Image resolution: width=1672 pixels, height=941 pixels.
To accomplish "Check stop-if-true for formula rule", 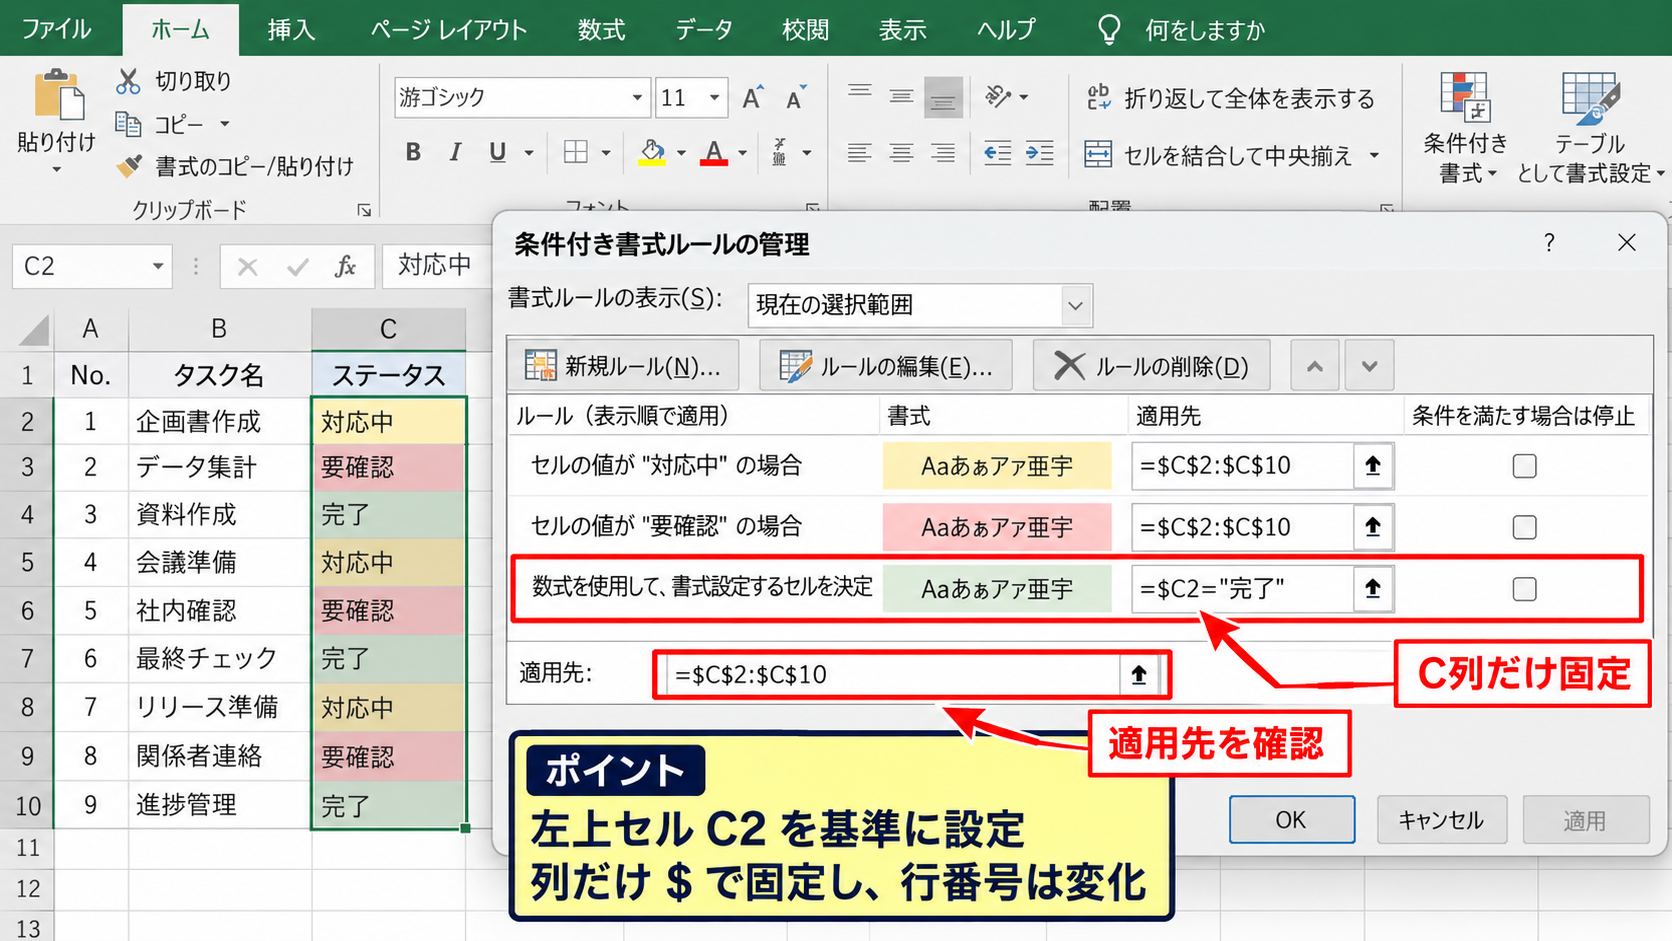I will click(x=1524, y=589).
